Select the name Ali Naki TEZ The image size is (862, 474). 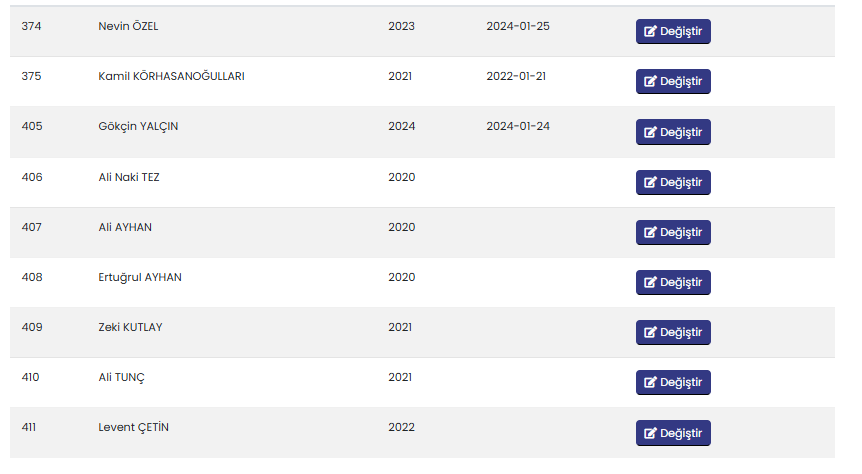129,177
